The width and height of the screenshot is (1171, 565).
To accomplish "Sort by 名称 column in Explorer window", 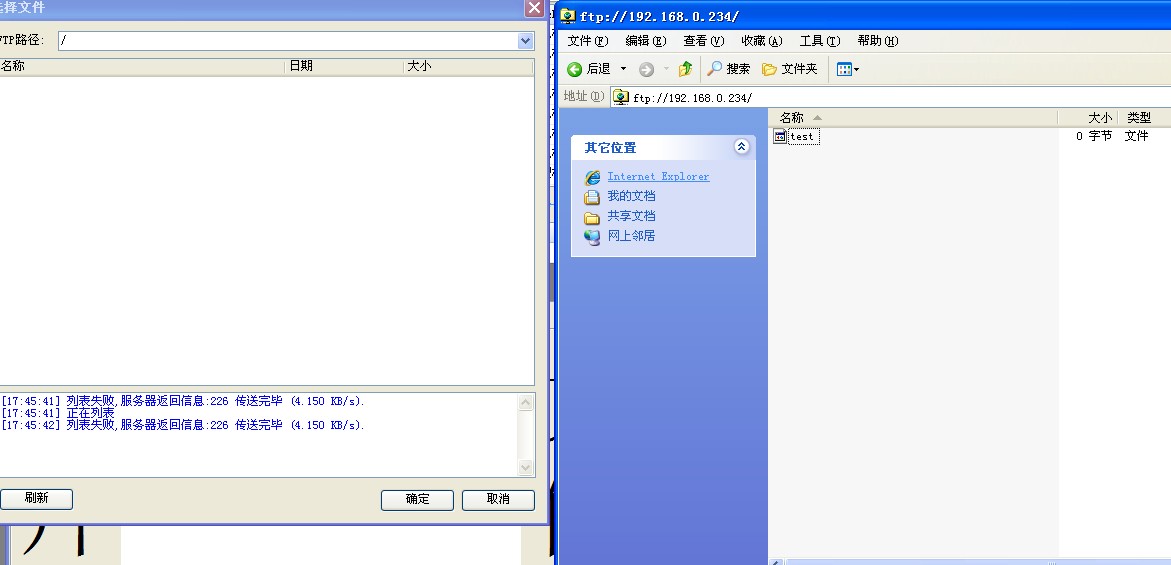I will point(913,117).
